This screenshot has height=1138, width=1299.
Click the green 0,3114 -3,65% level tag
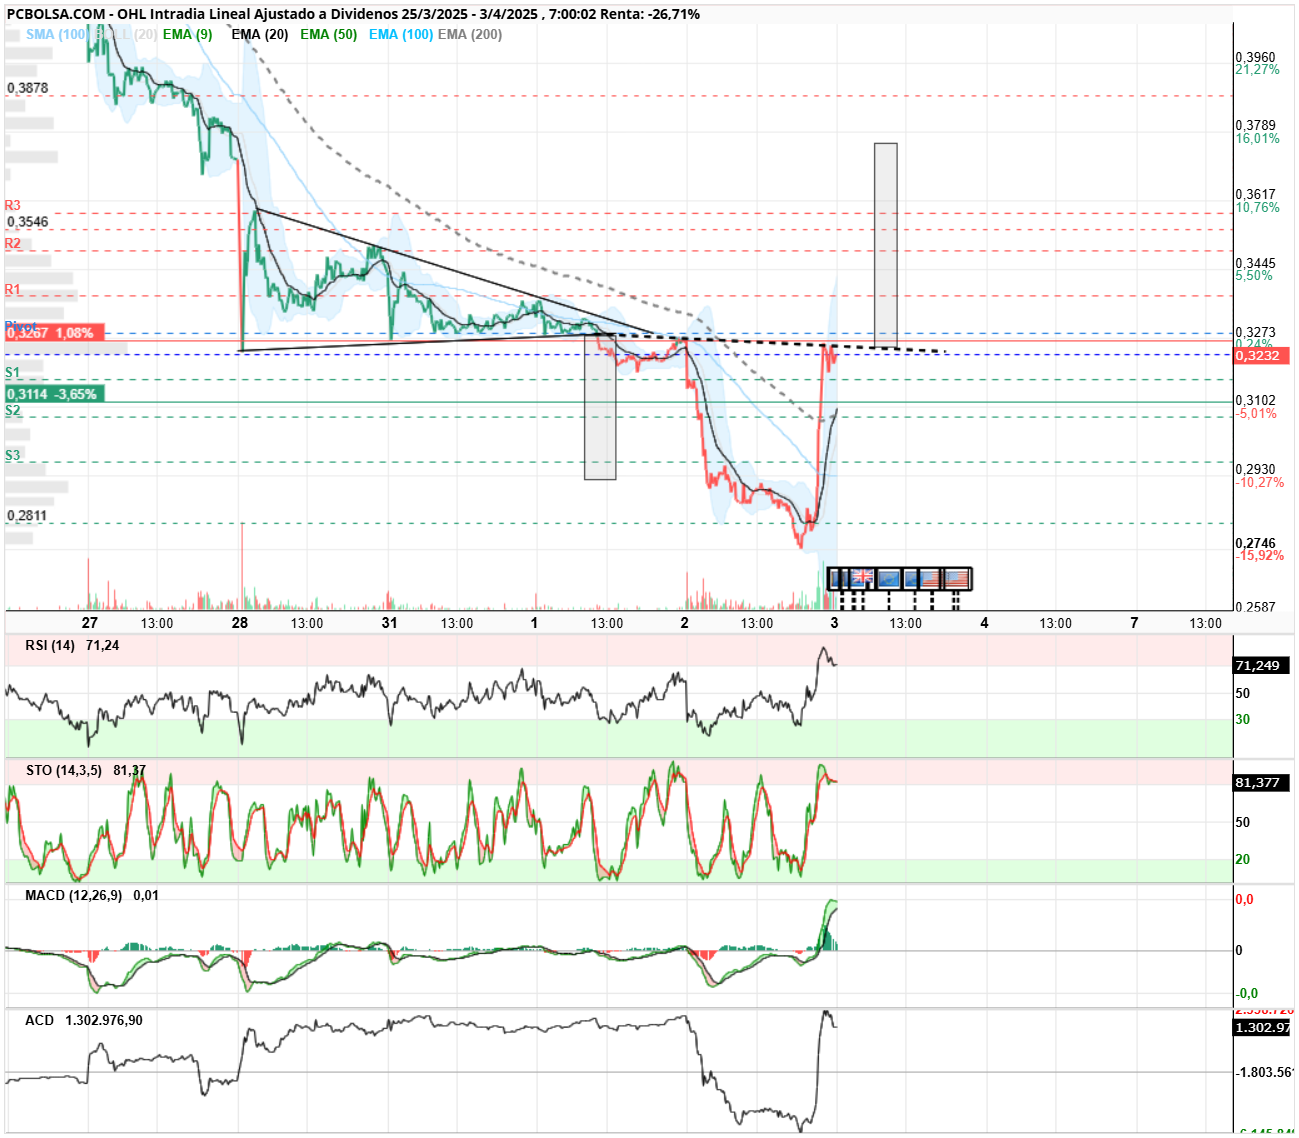pos(54,394)
